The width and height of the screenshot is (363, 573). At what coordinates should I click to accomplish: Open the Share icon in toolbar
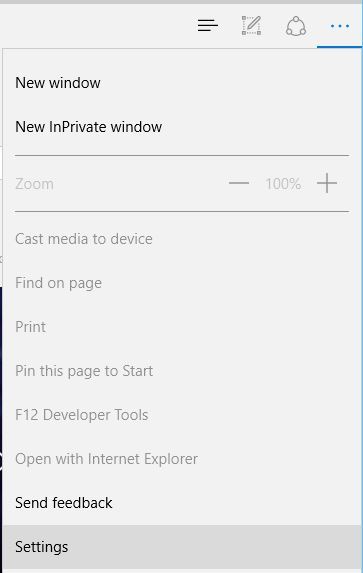coord(295,26)
